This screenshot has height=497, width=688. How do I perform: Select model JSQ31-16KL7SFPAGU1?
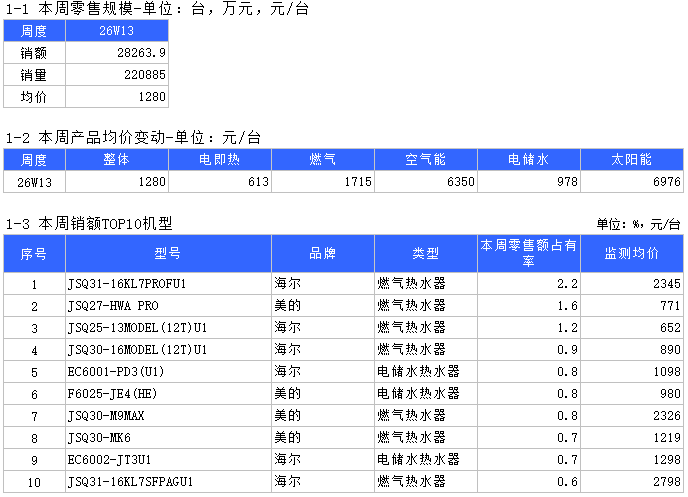130,482
